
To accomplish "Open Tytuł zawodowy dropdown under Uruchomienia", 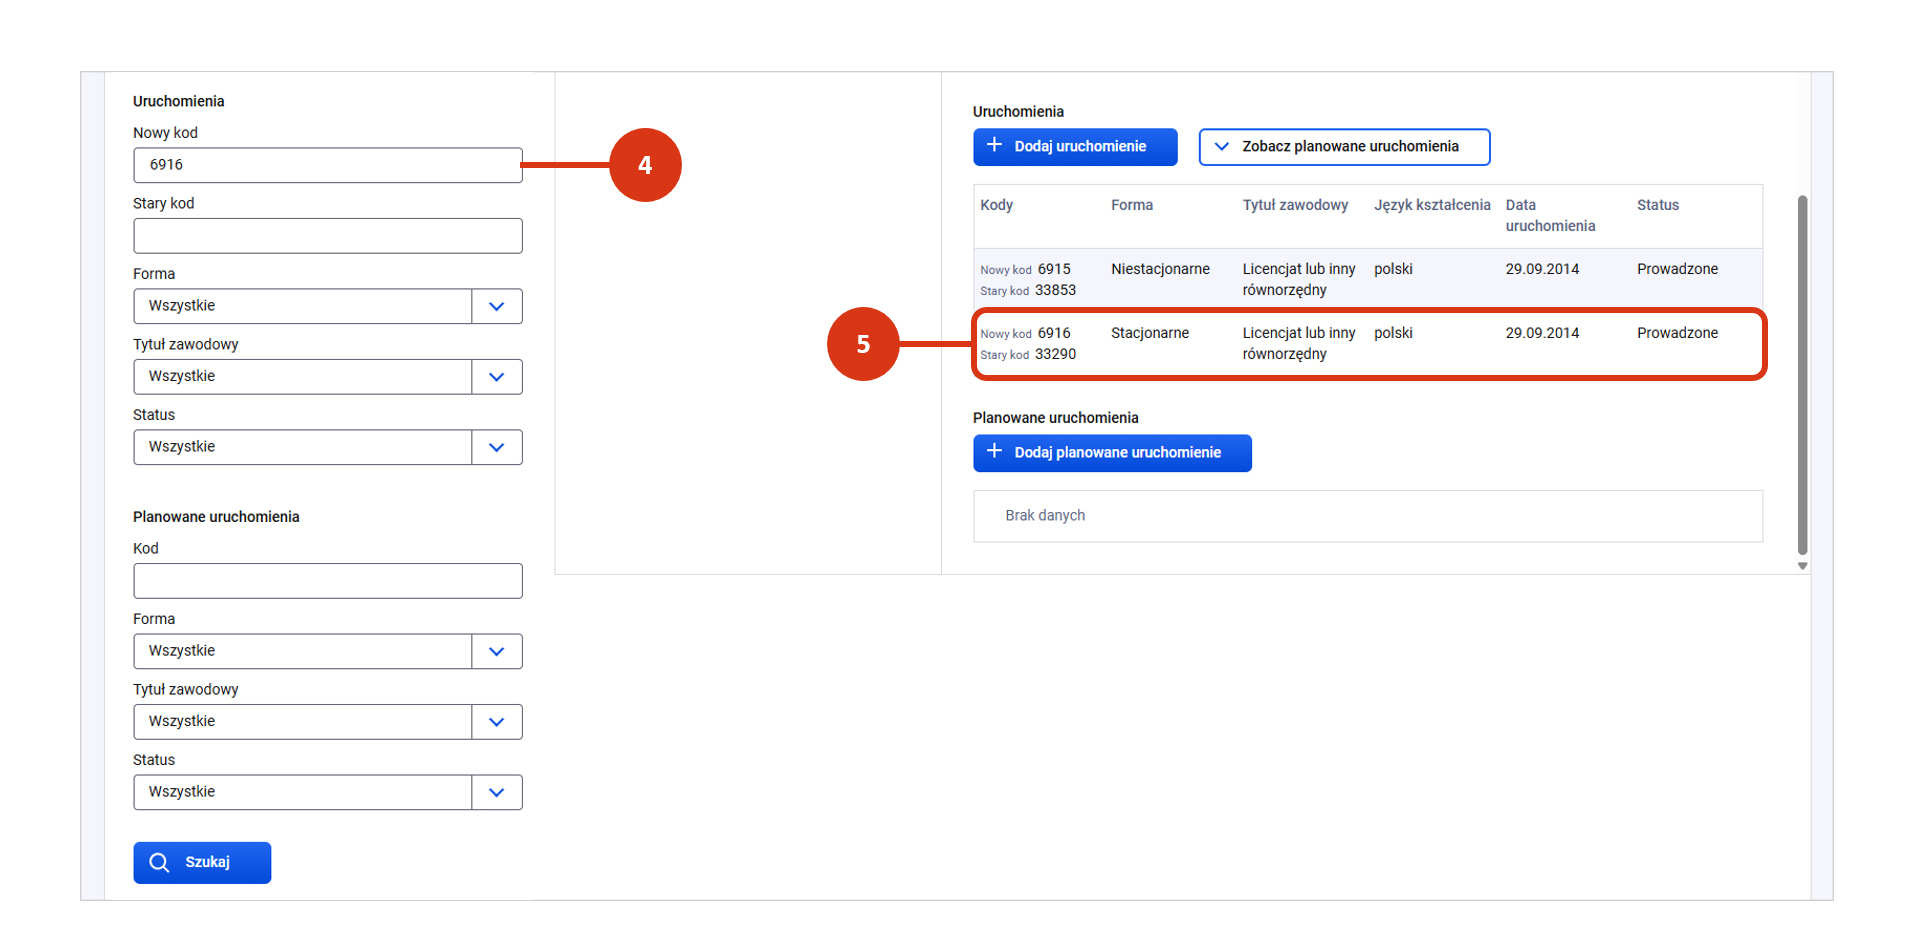I will click(327, 377).
